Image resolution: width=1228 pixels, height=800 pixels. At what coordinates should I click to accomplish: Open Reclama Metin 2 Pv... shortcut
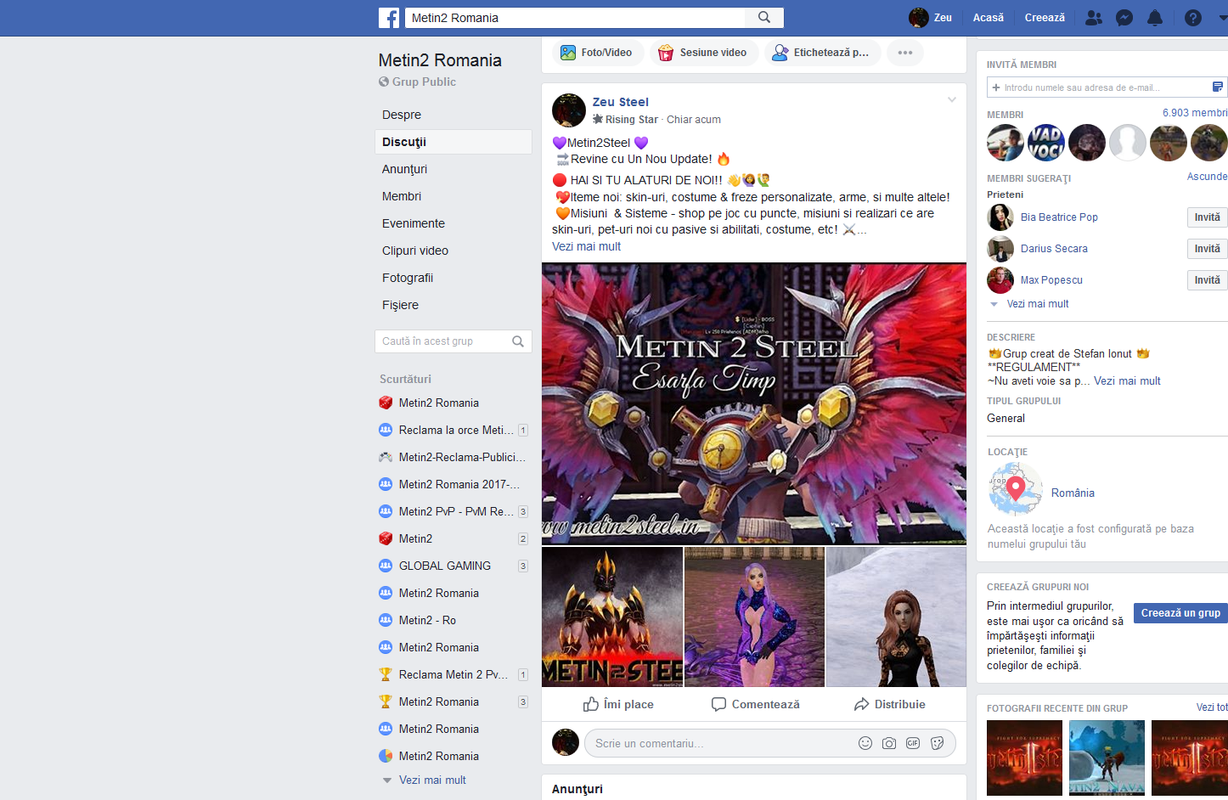(453, 674)
